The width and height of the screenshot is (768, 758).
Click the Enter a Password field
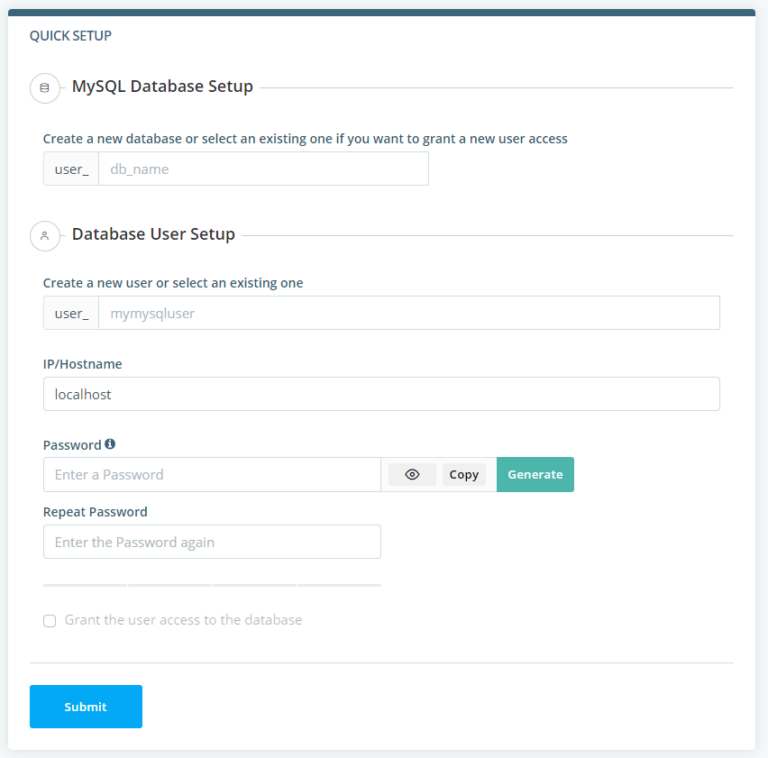[x=212, y=474]
